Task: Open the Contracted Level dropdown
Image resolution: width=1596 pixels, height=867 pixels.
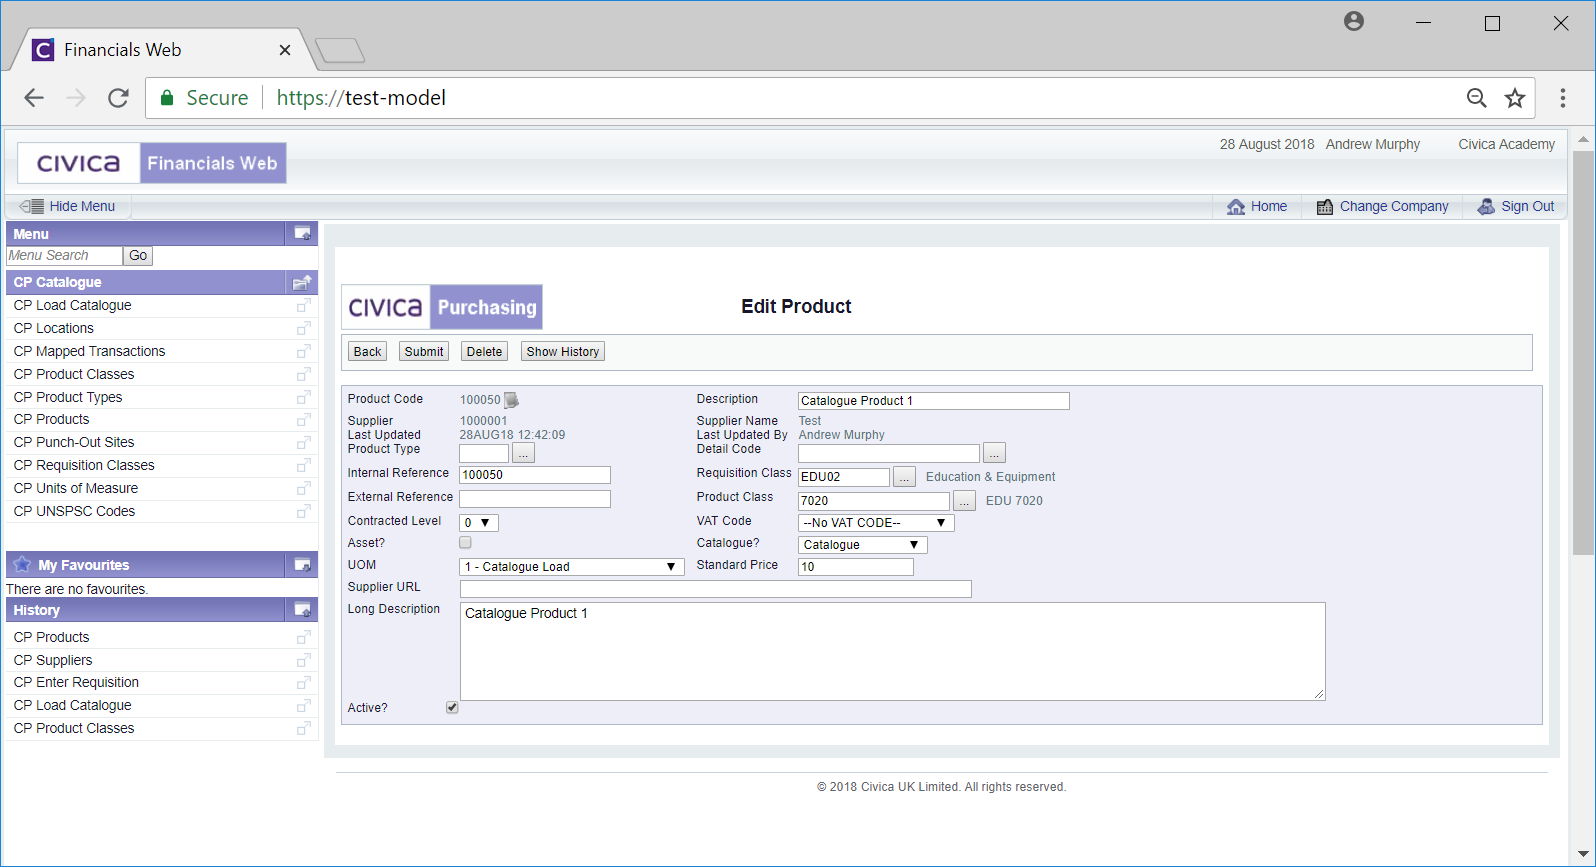Action: [x=478, y=523]
